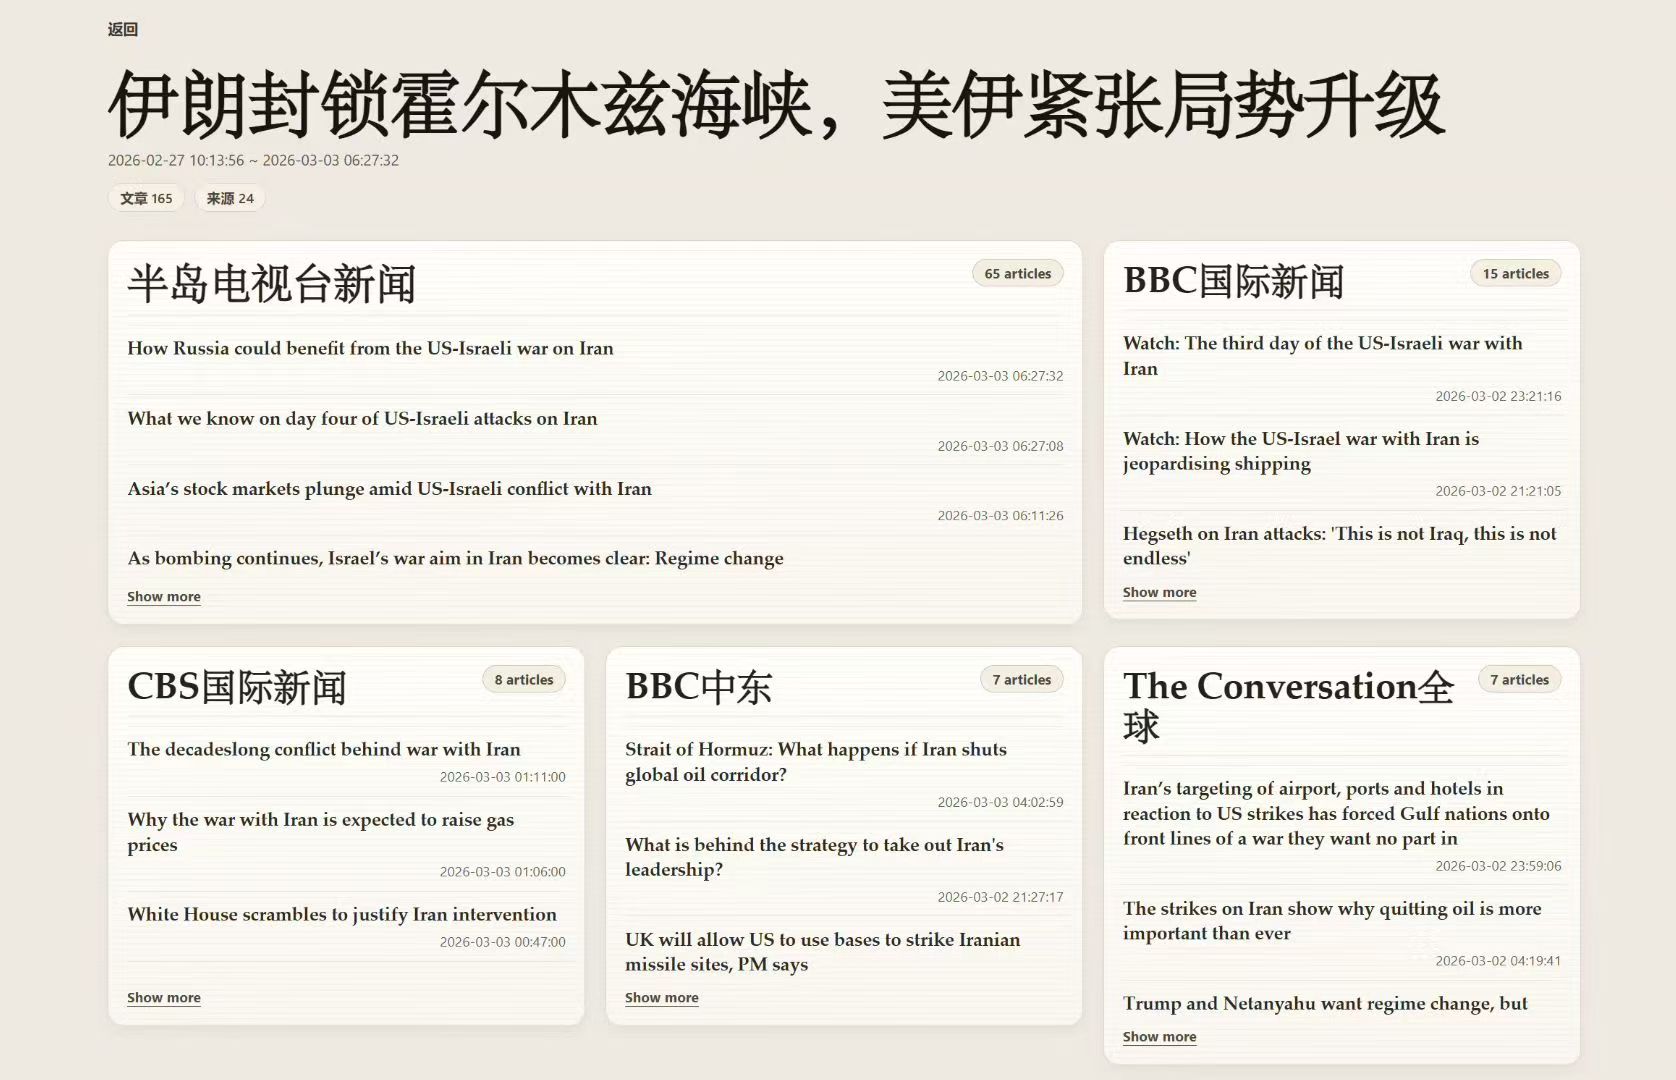Click timestamp 2026-03-03 06:27:08
The image size is (1676, 1080).
1000,446
